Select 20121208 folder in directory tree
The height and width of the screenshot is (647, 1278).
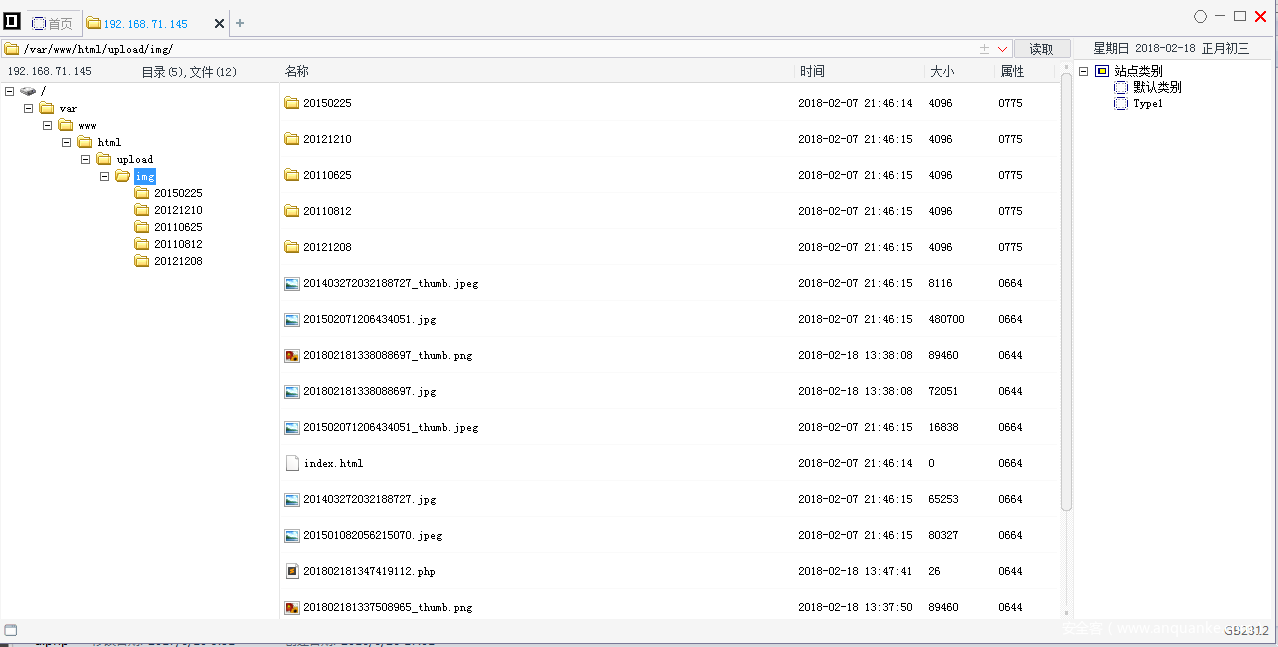[x=177, y=261]
